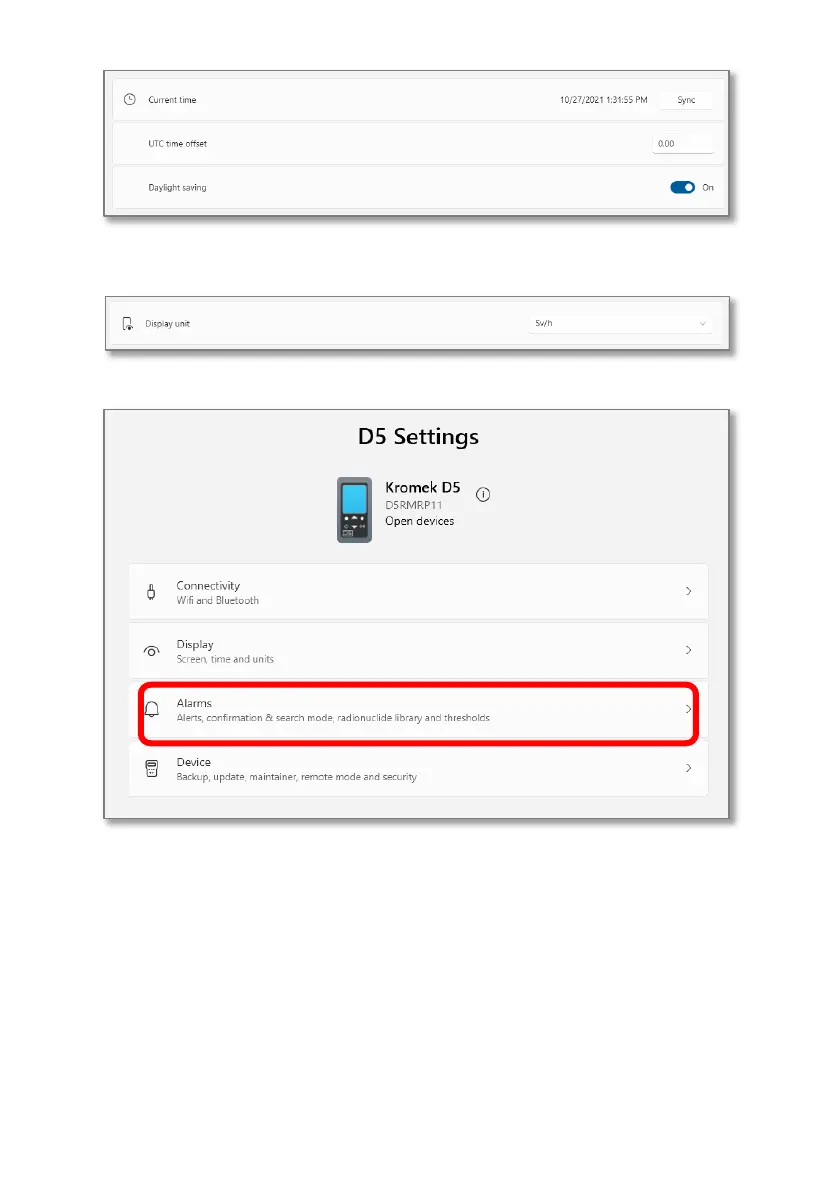Open Connectivity Wifi and Bluetooth settings
The width and height of the screenshot is (839, 1191).
coord(418,592)
